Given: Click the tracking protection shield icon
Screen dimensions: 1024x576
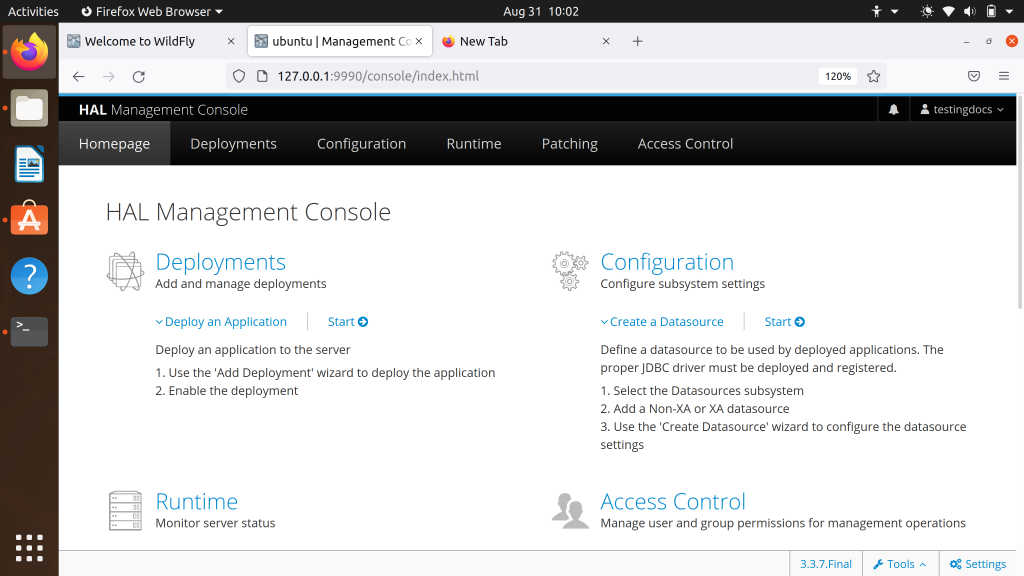Looking at the screenshot, I should point(237,75).
